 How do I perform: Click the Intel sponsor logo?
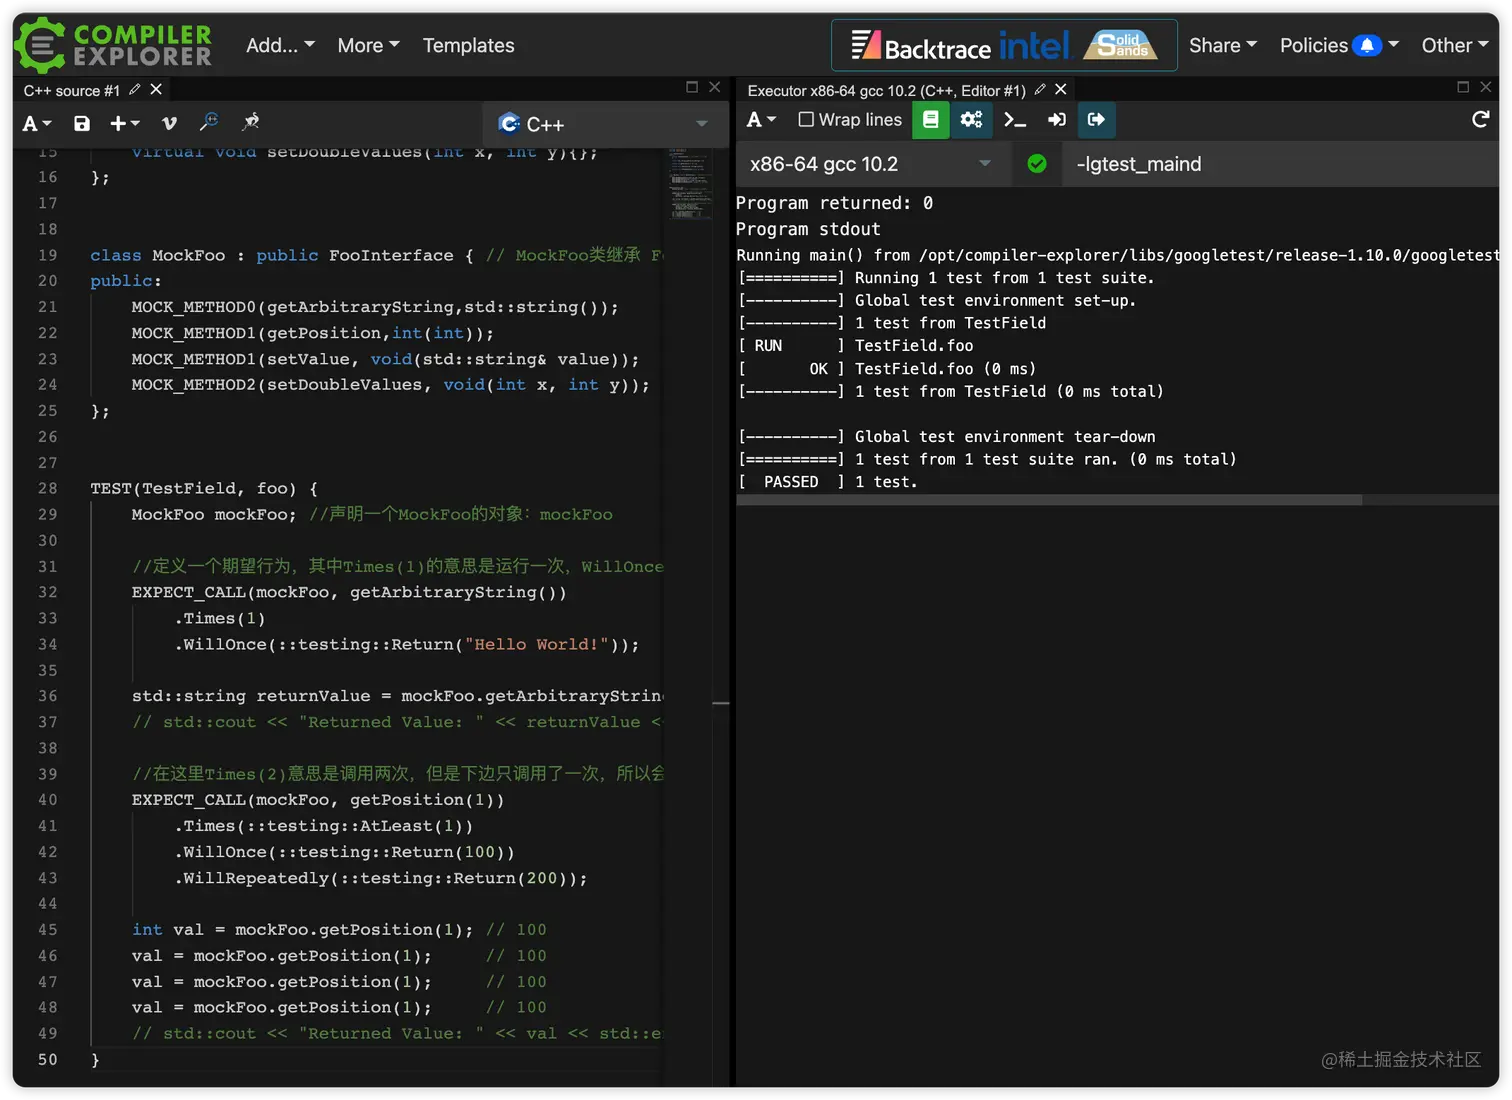tap(1035, 45)
